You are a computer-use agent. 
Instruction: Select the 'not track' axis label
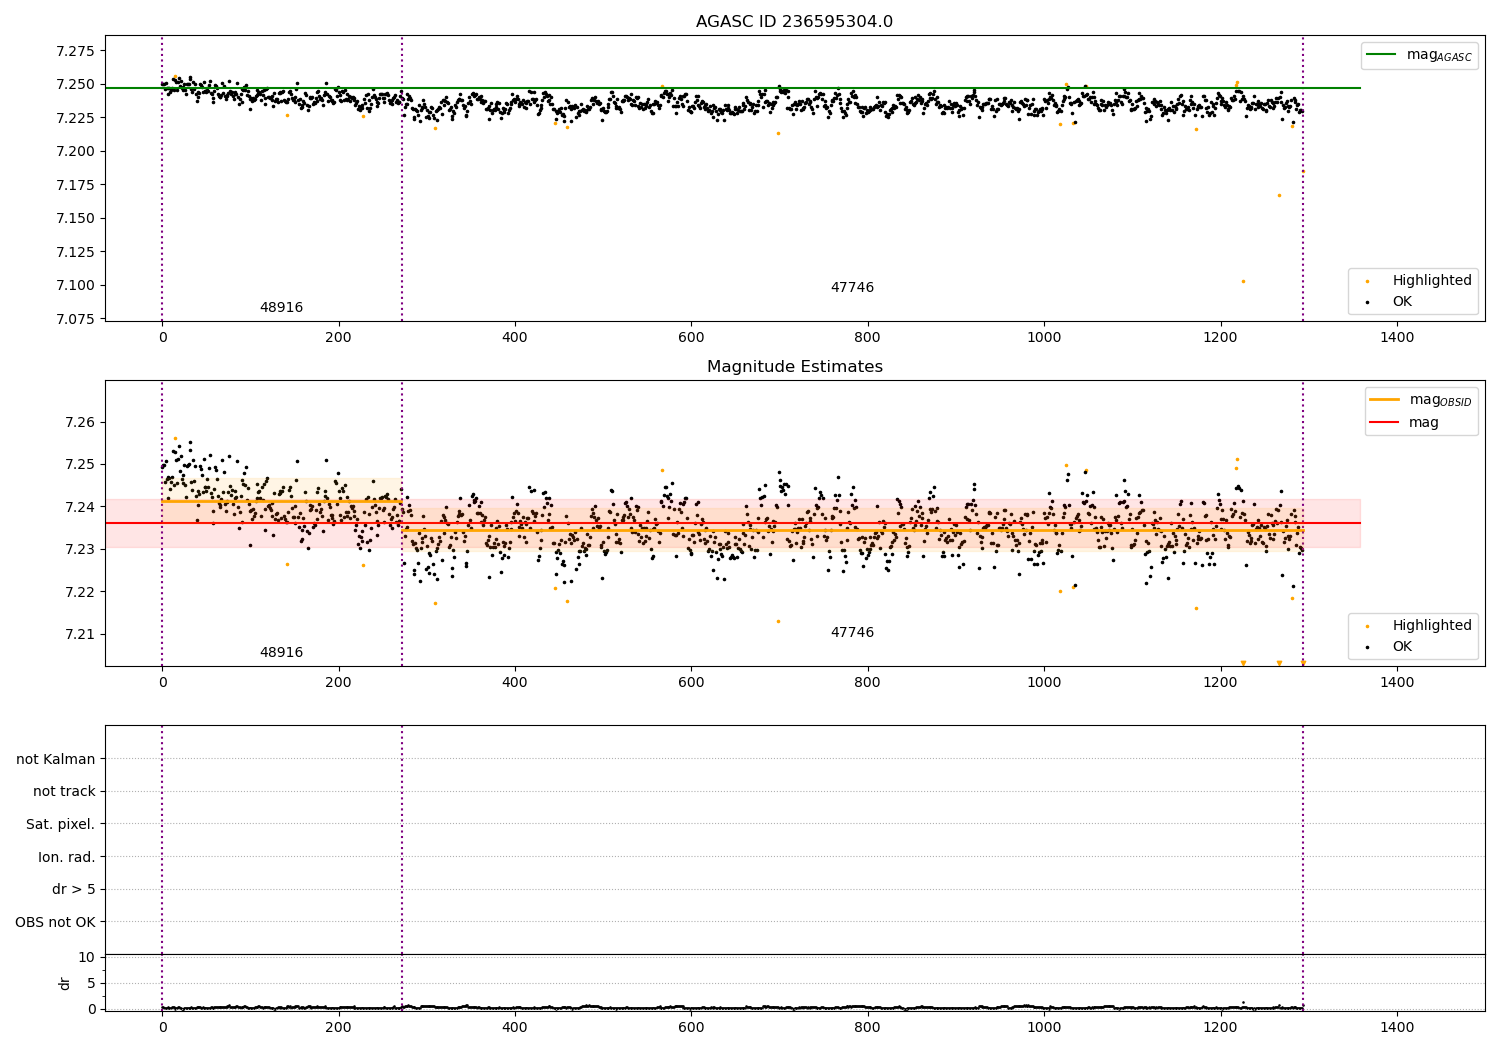(64, 791)
